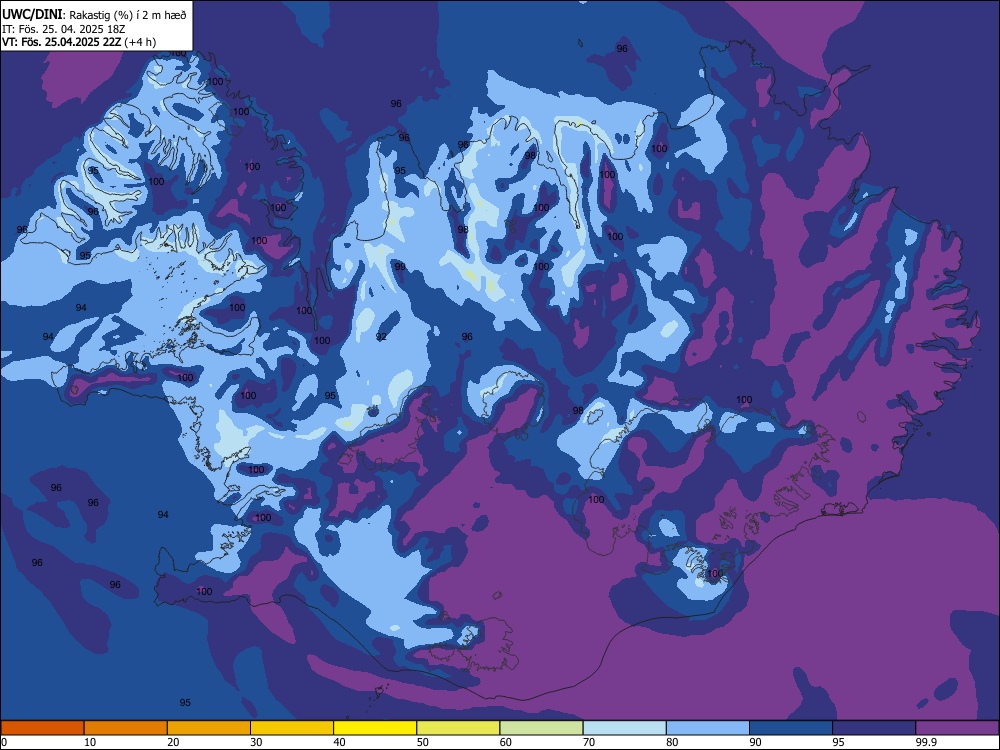Screen dimensions: 1000x750
Task: Click the bright yellow 40–50 legend swatch
Action: pos(375,728)
